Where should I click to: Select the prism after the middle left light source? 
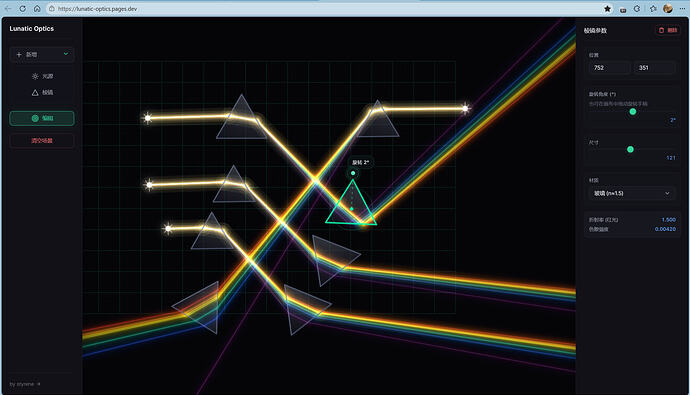(234, 190)
